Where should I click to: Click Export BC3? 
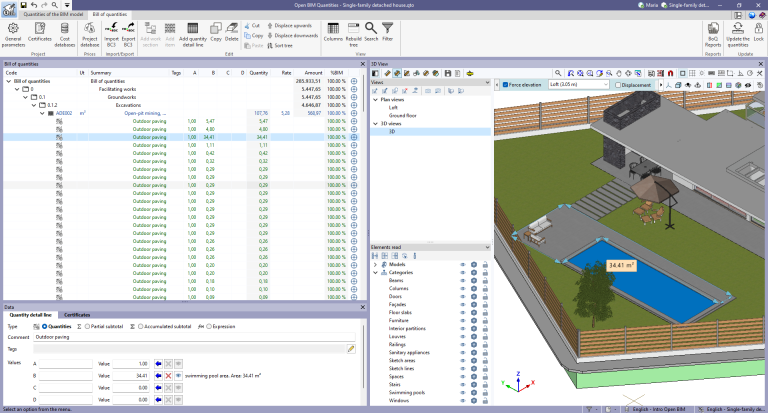(x=128, y=34)
